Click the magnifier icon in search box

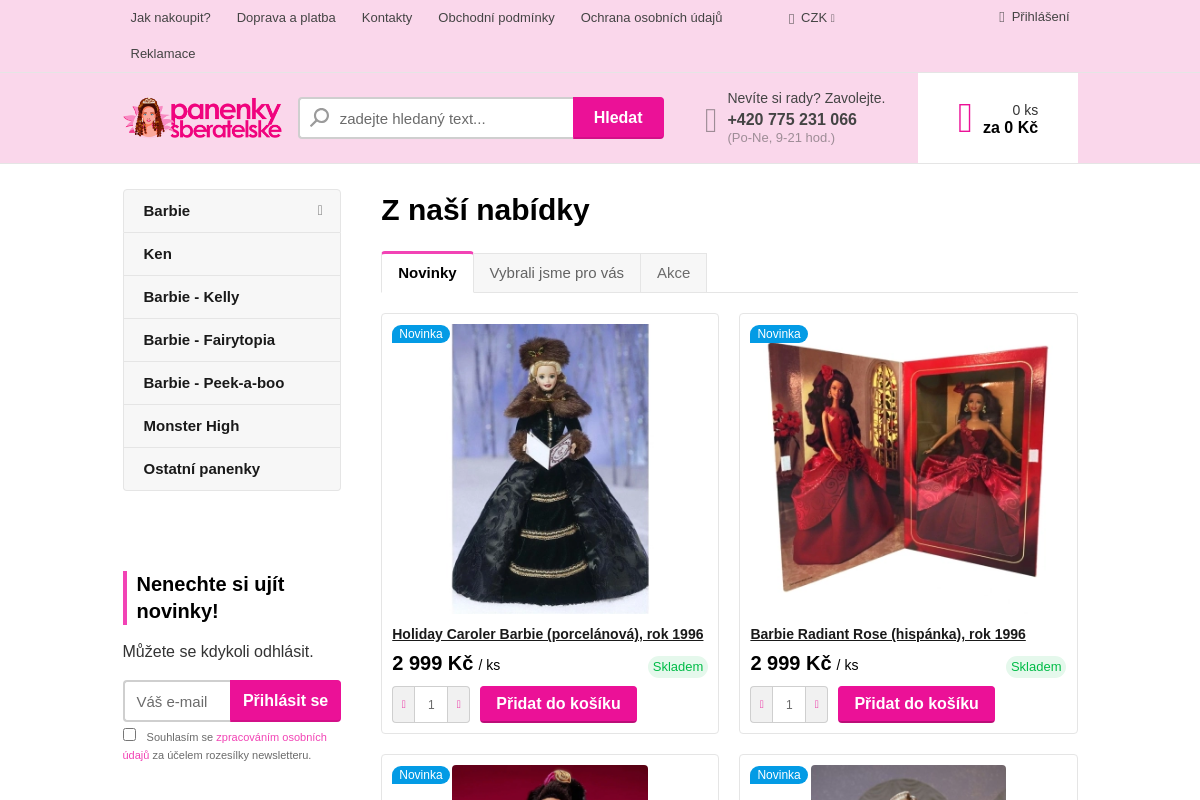320,118
